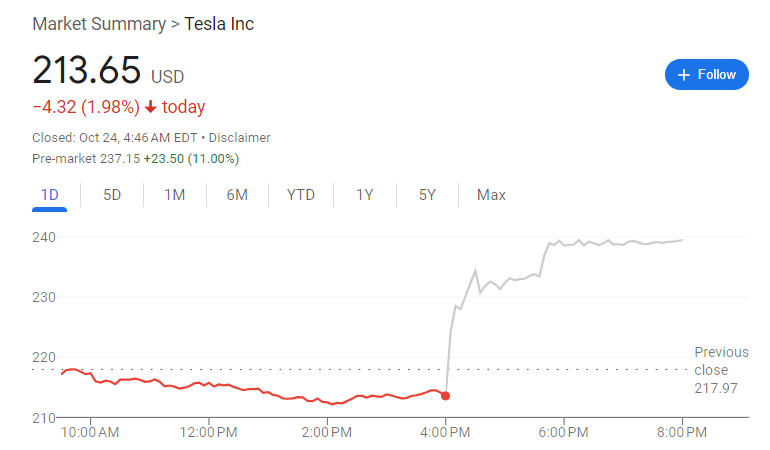Click the plus icon on Follow
Screen dimensions: 770x450
pyautogui.click(x=684, y=75)
